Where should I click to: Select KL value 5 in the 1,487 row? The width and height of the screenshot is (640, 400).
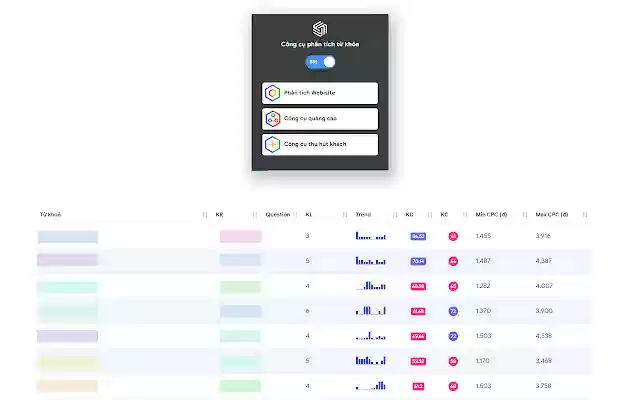[307, 261]
